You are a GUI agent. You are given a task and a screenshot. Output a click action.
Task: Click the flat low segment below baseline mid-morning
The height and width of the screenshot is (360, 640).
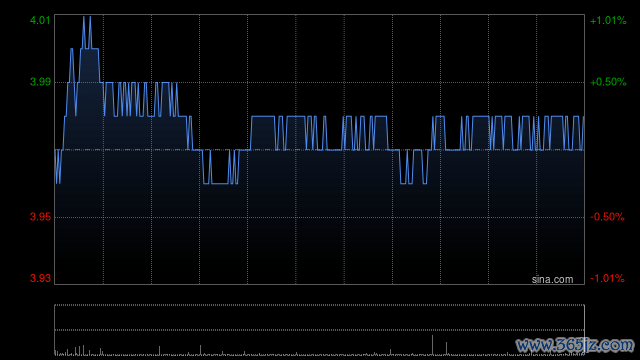[x=220, y=183]
